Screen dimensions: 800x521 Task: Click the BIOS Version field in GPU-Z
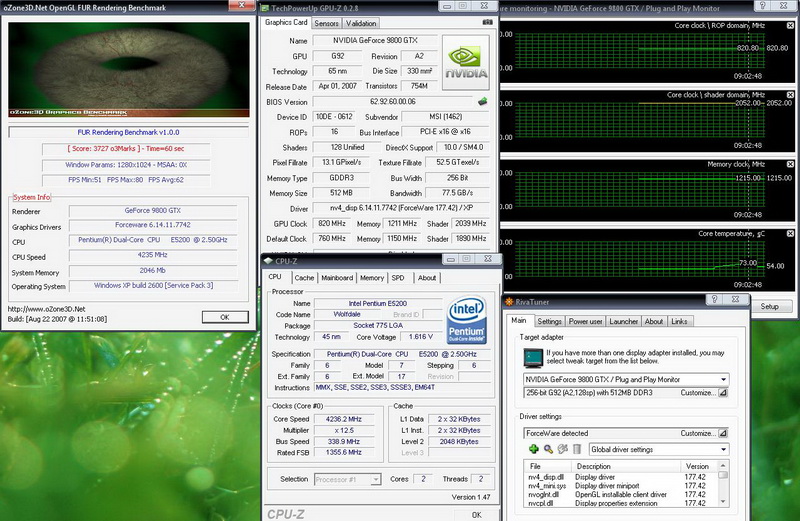click(x=393, y=102)
